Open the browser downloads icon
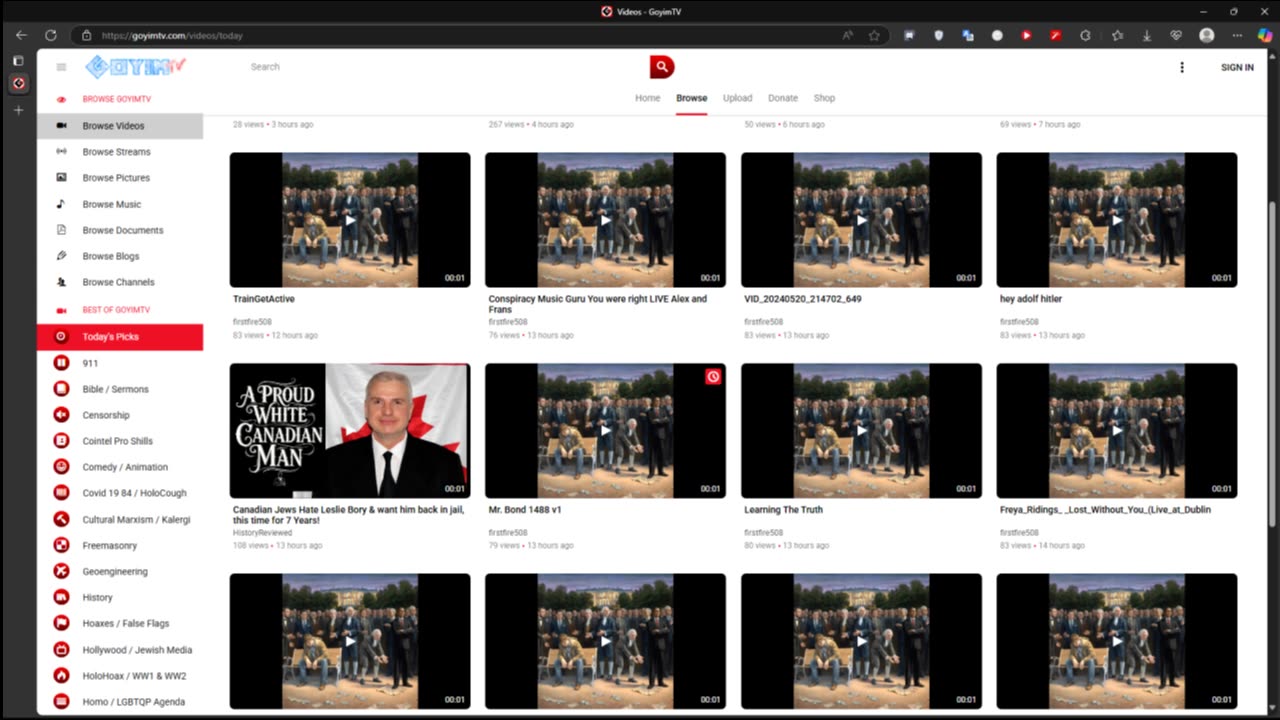The image size is (1280, 720). pyautogui.click(x=1146, y=35)
